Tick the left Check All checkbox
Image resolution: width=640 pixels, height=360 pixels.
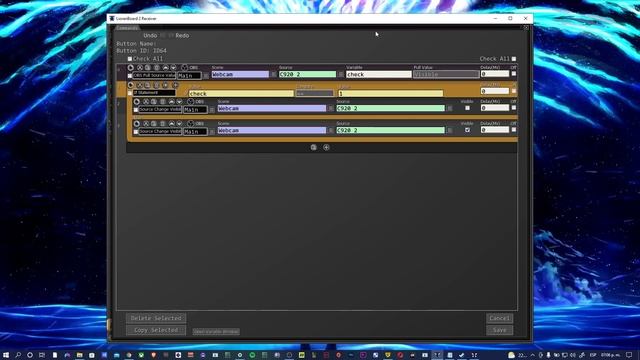click(x=130, y=59)
